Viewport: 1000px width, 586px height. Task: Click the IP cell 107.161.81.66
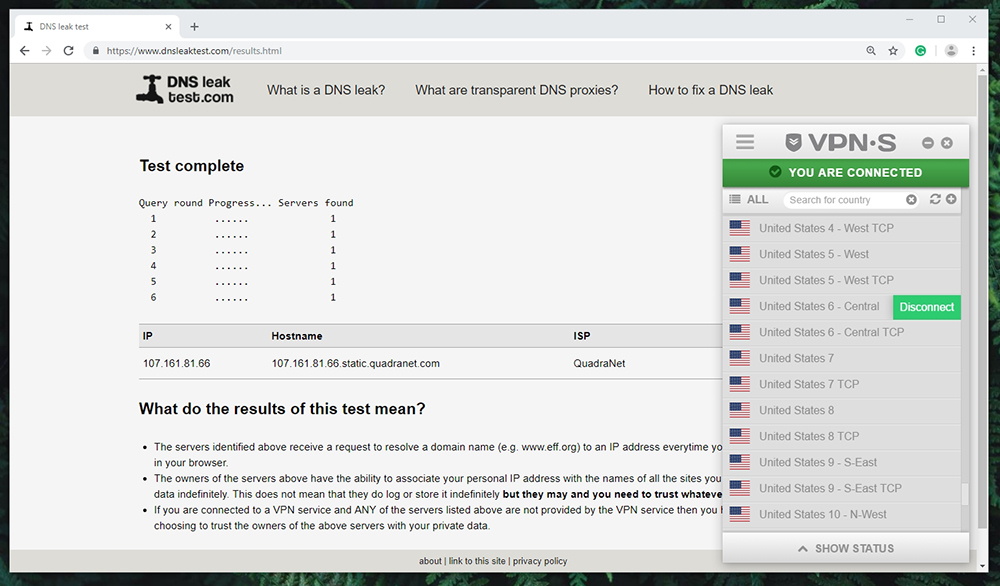pos(177,363)
